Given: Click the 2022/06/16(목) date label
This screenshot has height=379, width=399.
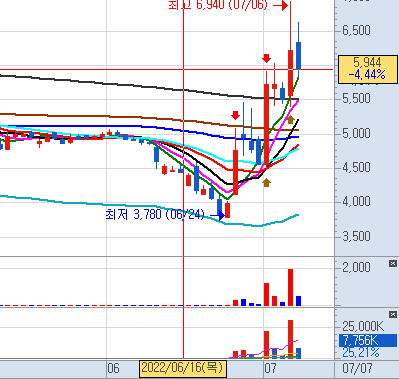Looking at the screenshot, I should click(182, 368).
